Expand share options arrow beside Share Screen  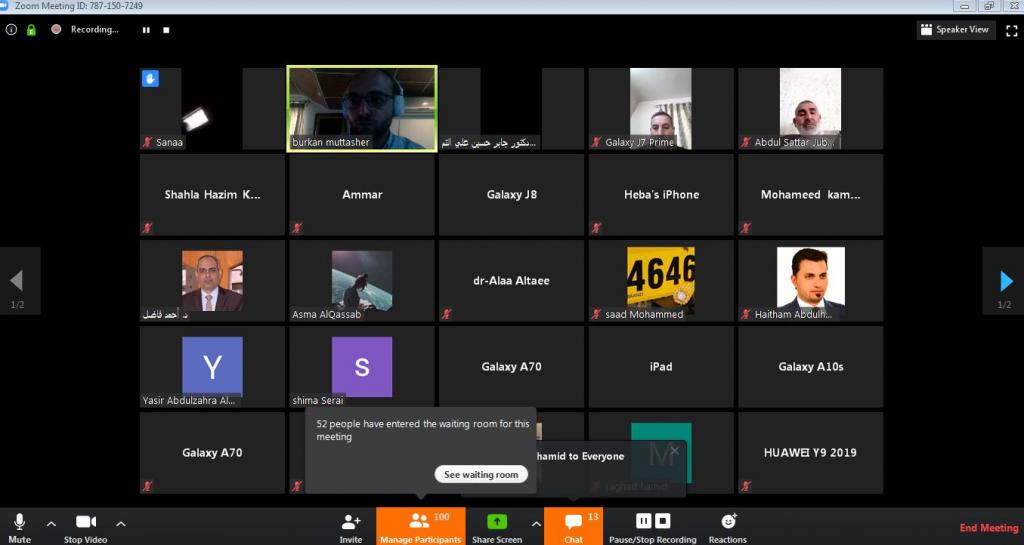536,523
